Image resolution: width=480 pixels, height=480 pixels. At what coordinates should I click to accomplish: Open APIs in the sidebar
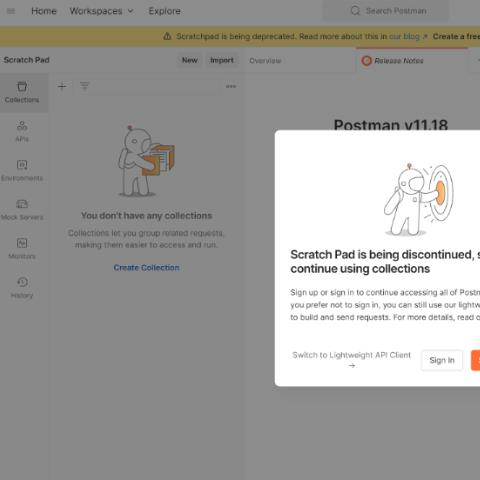point(22,132)
